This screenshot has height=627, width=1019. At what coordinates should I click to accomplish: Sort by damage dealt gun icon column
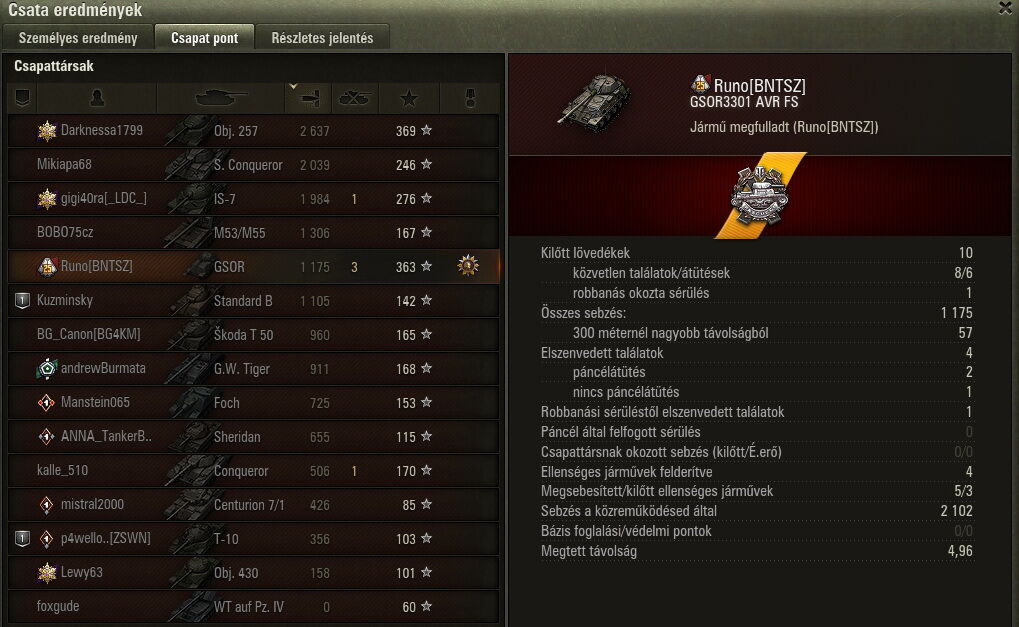[x=309, y=98]
